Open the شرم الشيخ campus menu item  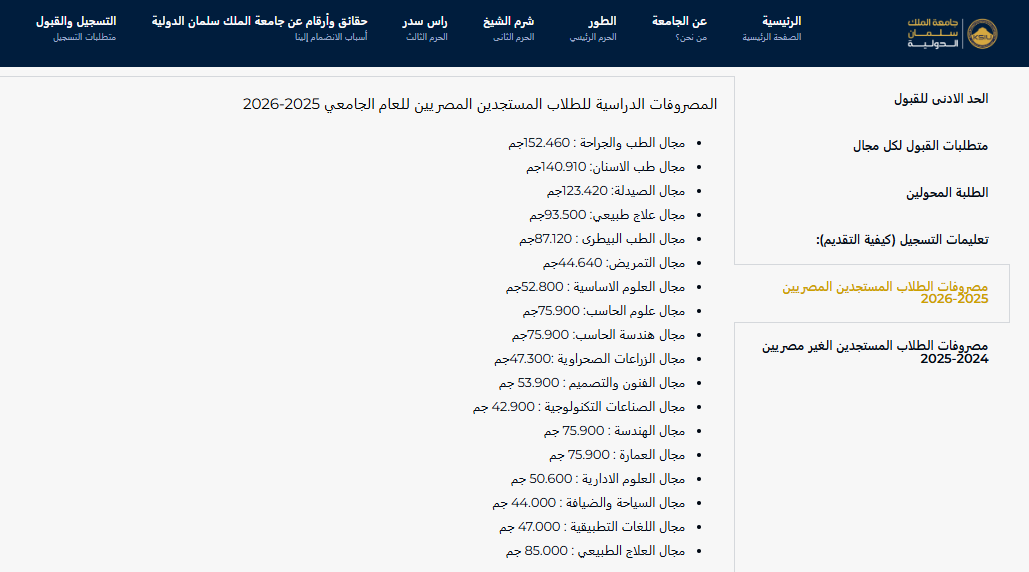pos(509,28)
